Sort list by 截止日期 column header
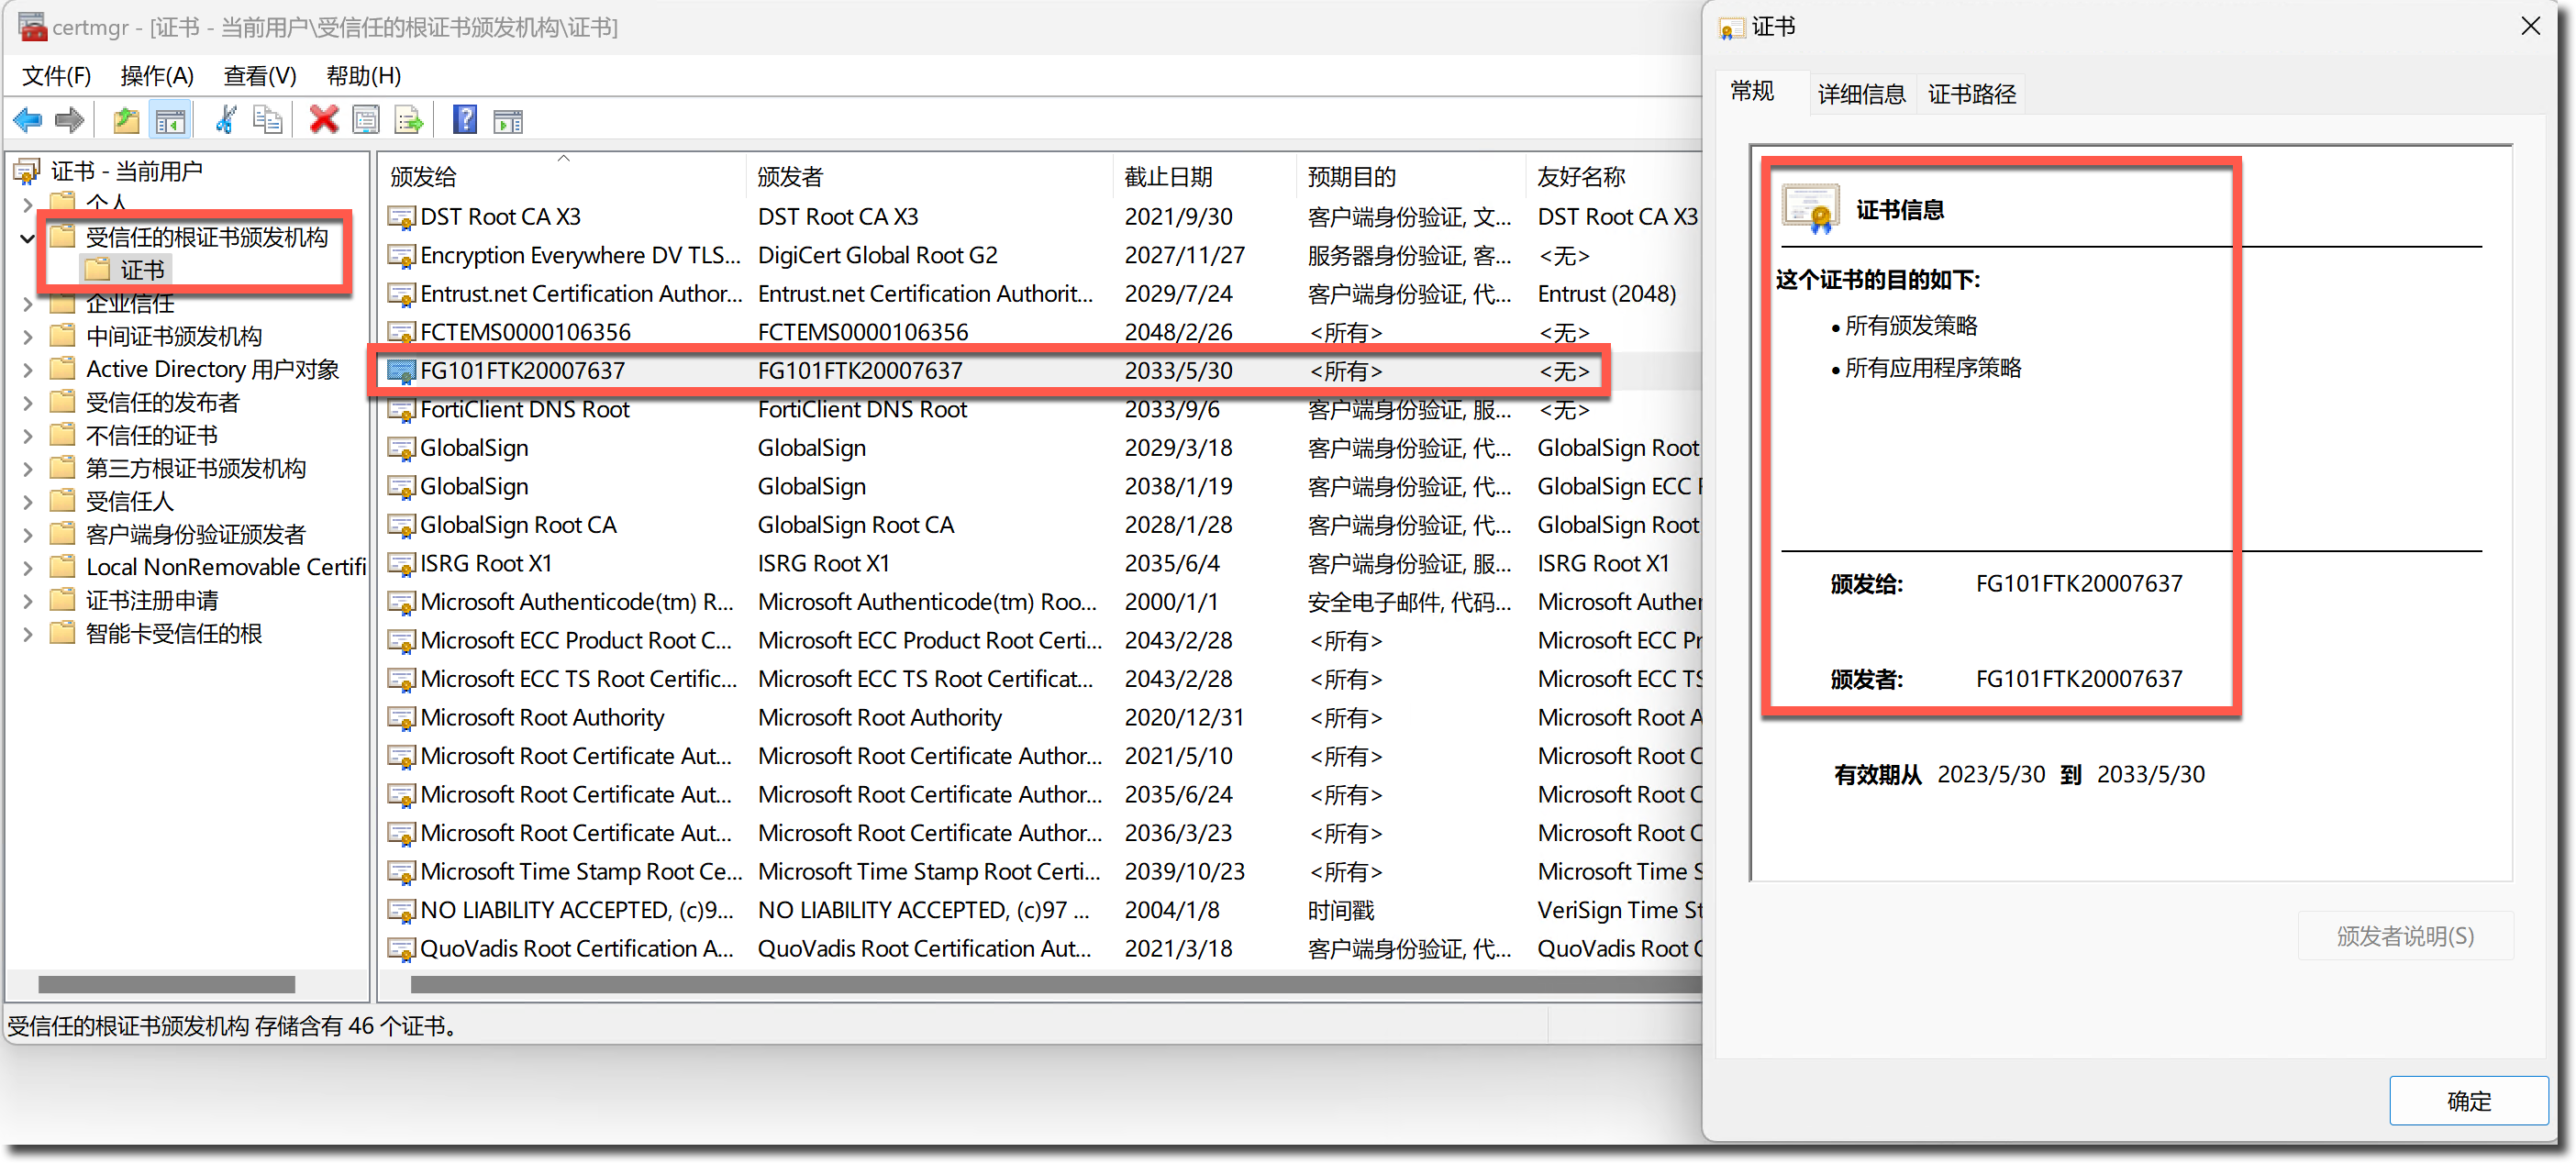This screenshot has height=1163, width=2576. click(x=1168, y=177)
